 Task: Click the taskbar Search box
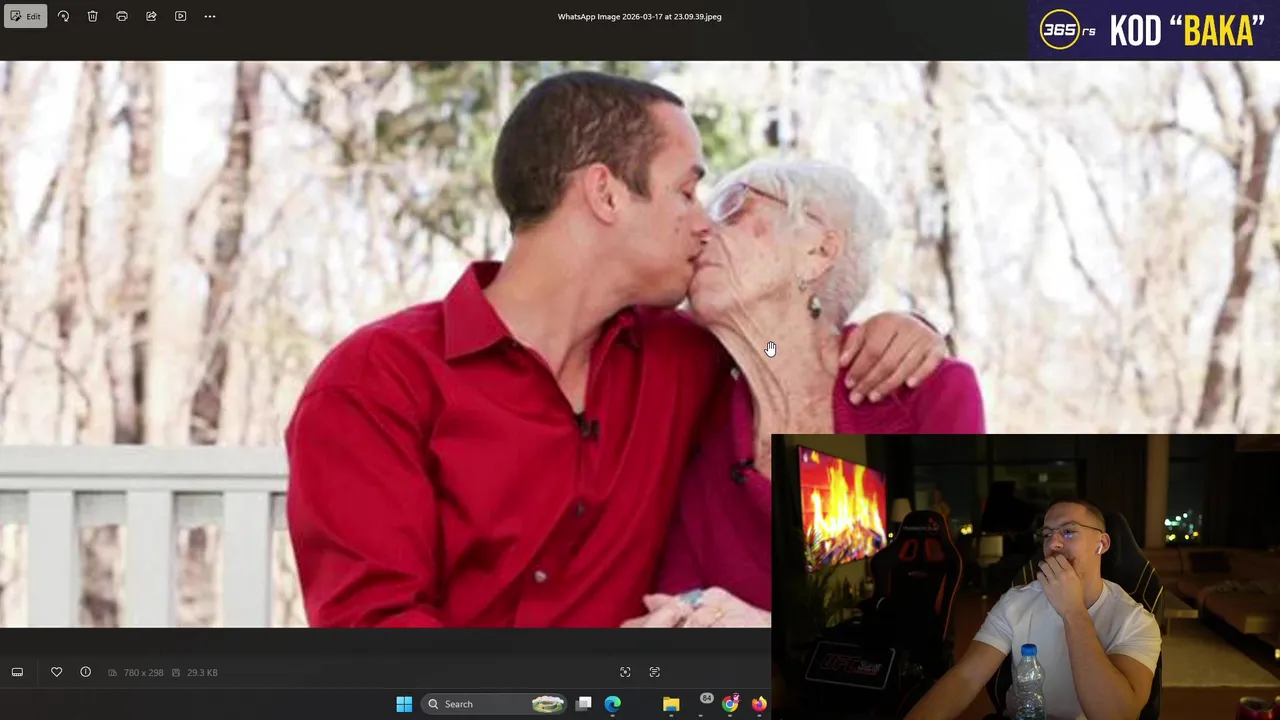coord(493,704)
